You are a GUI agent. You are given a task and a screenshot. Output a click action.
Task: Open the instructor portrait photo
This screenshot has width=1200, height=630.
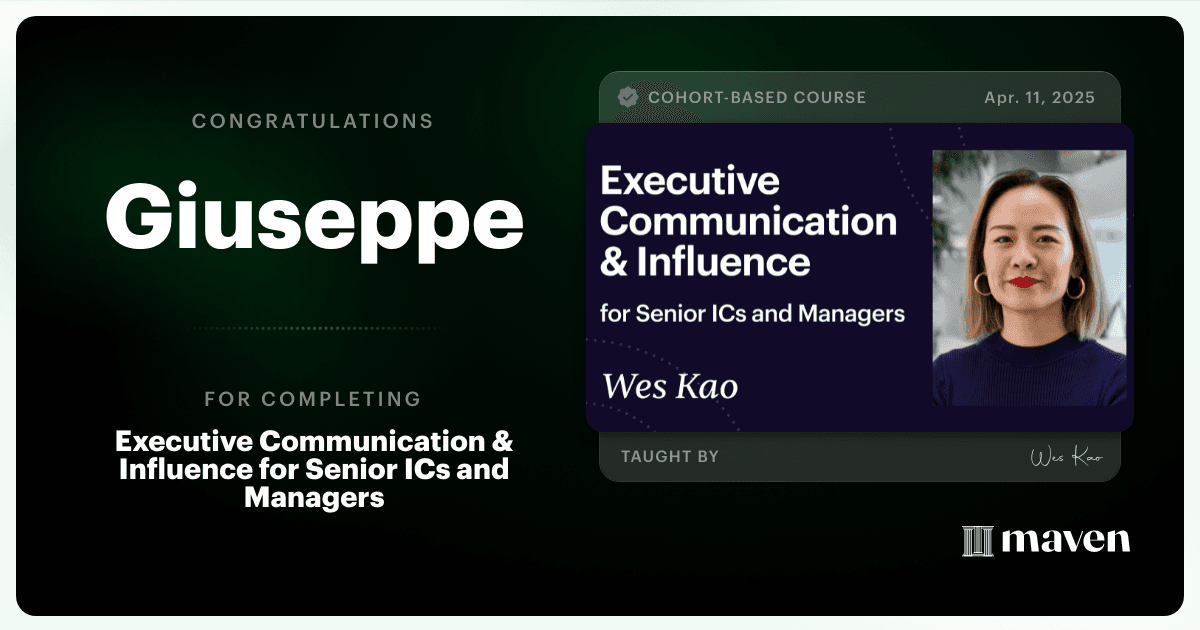coord(1030,278)
